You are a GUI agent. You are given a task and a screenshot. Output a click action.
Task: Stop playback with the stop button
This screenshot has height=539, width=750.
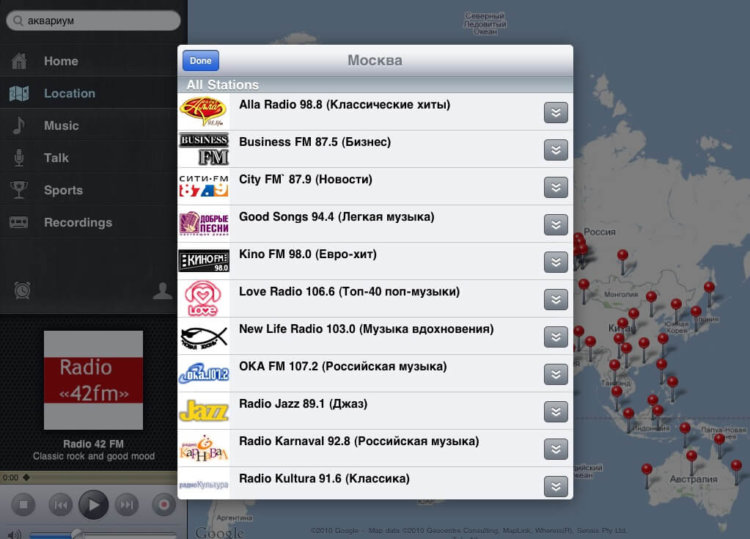[x=23, y=505]
